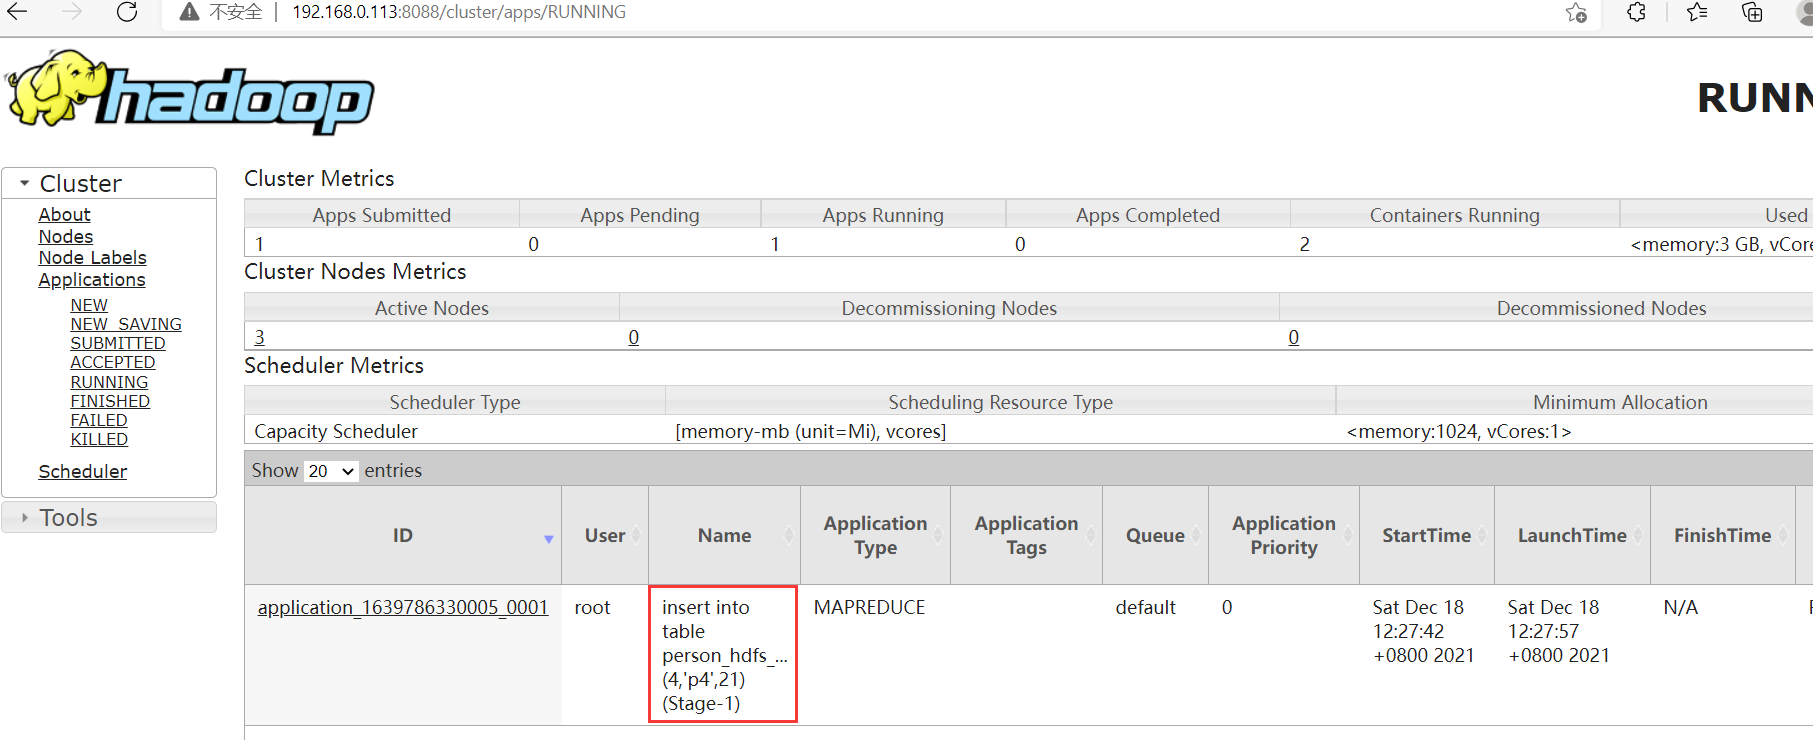Click the Active Nodes count 3
Image resolution: width=1813 pixels, height=740 pixels.
(x=260, y=338)
